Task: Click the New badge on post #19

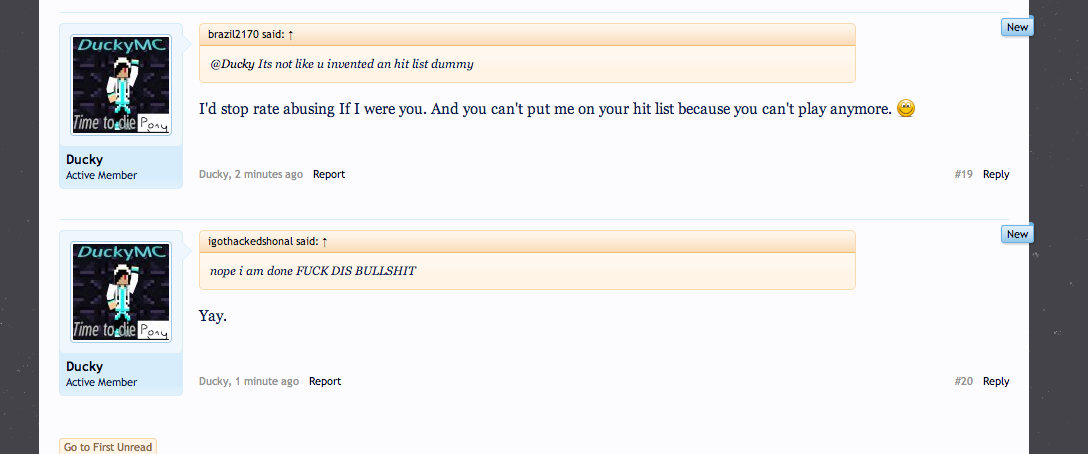Action: 1017,27
